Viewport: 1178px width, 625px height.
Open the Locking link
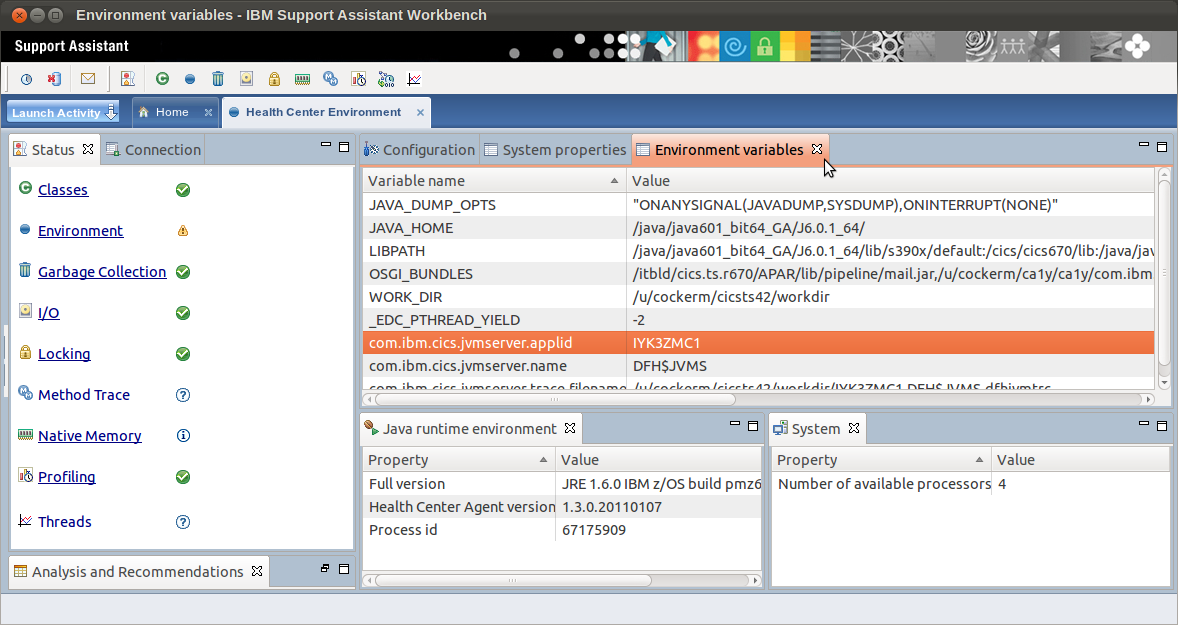click(x=64, y=354)
